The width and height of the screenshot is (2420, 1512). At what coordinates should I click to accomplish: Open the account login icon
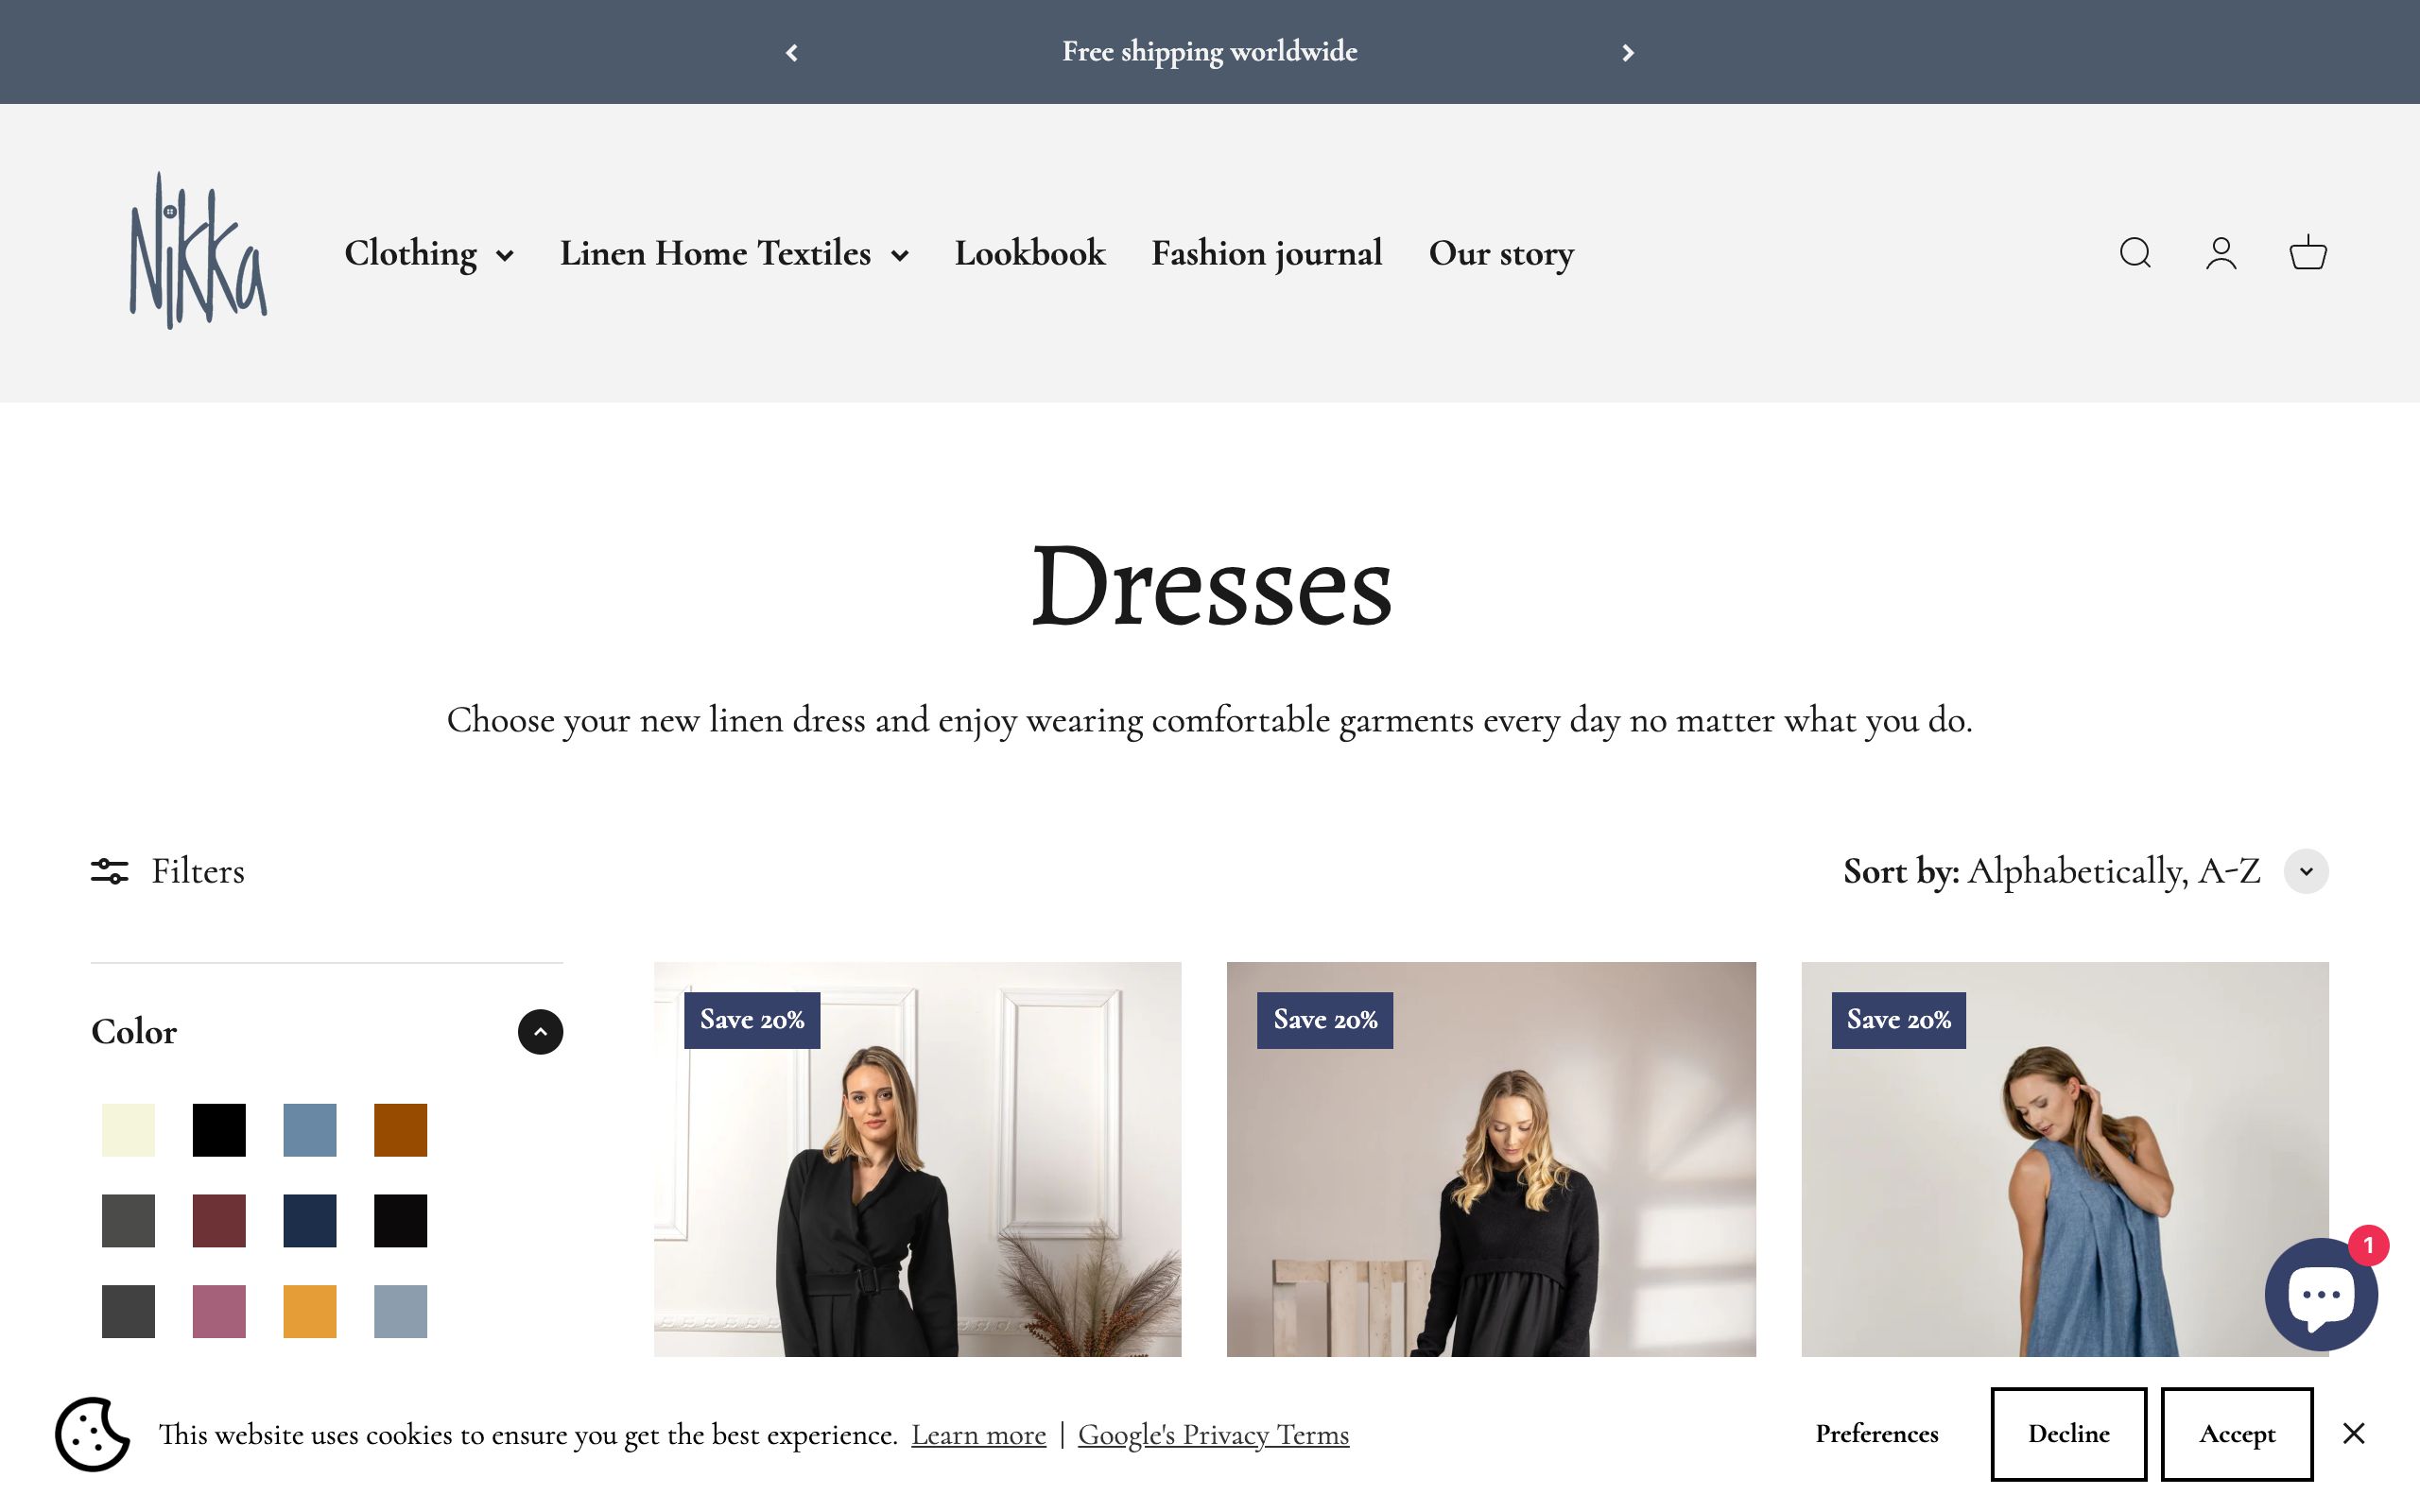click(2221, 253)
